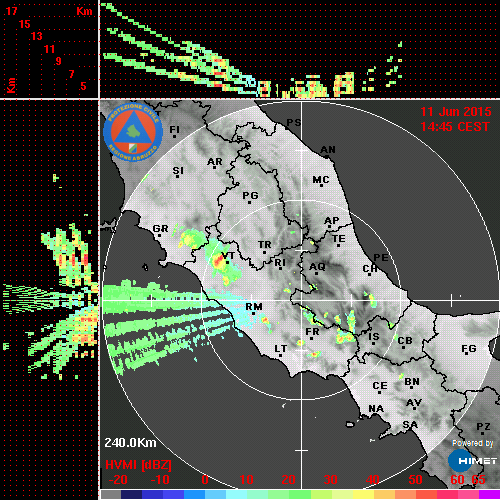500x500 pixels.
Task: Click the 240.0Km range label
Action: coord(130,443)
